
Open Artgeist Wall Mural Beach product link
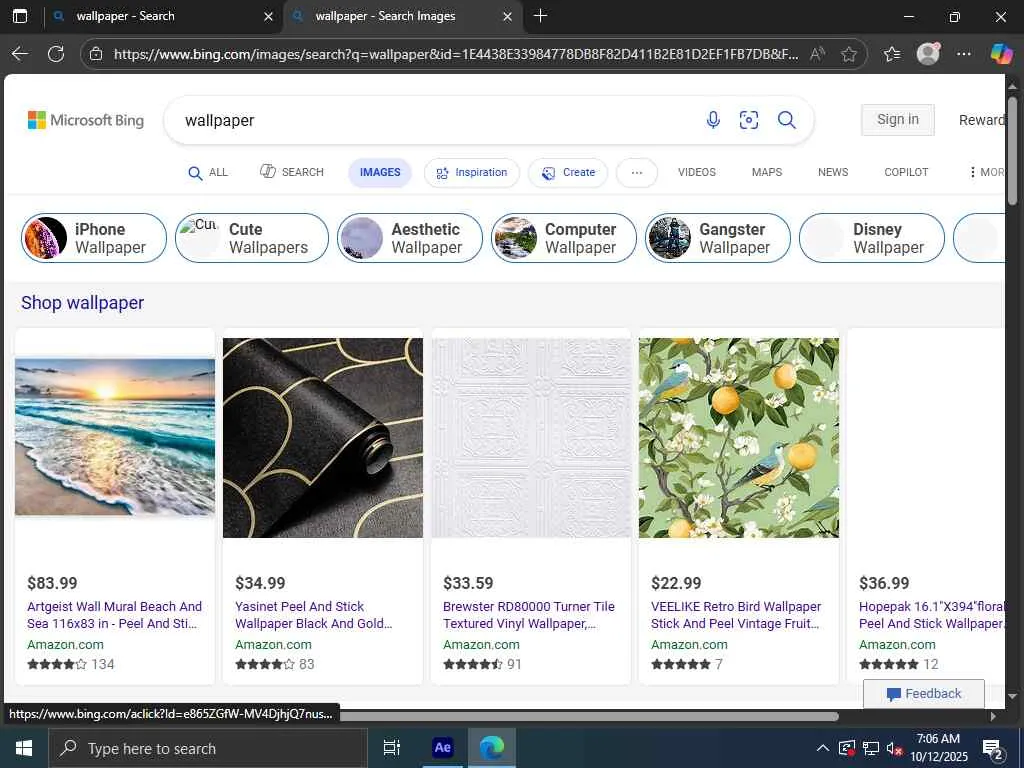[x=114, y=615]
